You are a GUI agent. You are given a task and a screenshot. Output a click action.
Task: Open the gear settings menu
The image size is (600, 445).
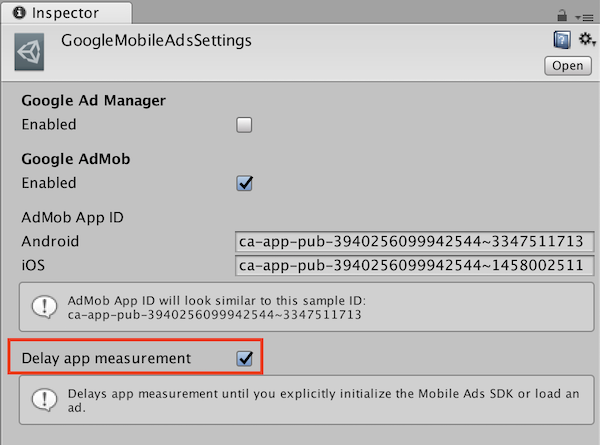point(587,39)
